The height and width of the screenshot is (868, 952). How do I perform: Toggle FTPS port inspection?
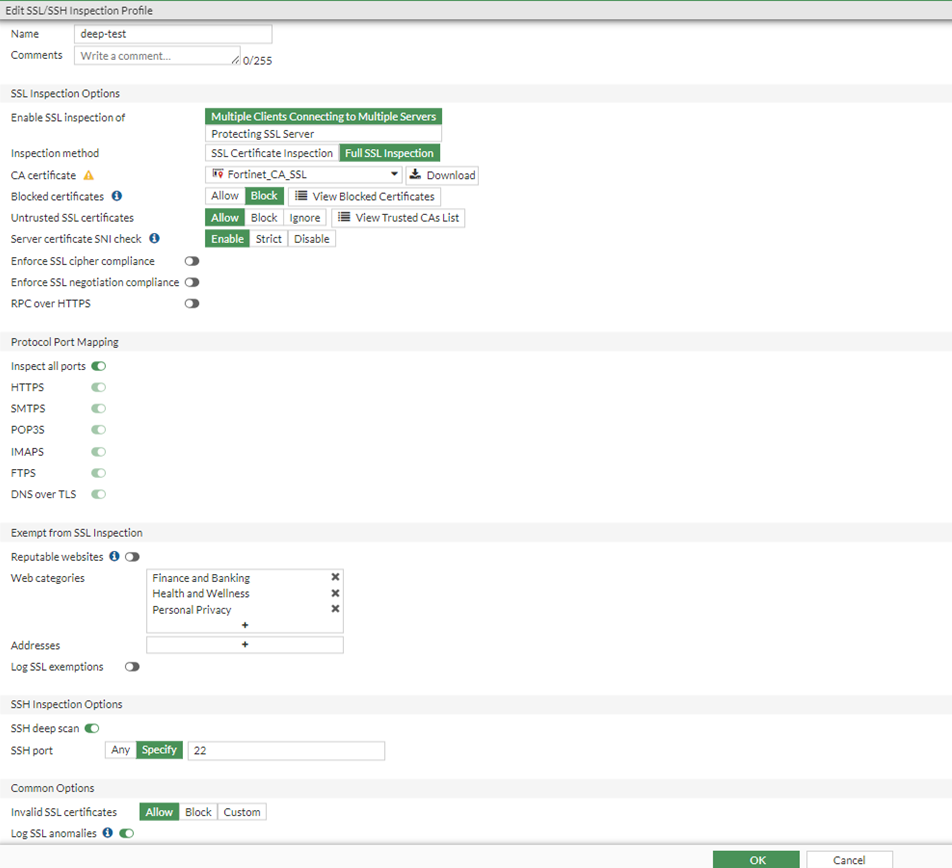point(99,473)
